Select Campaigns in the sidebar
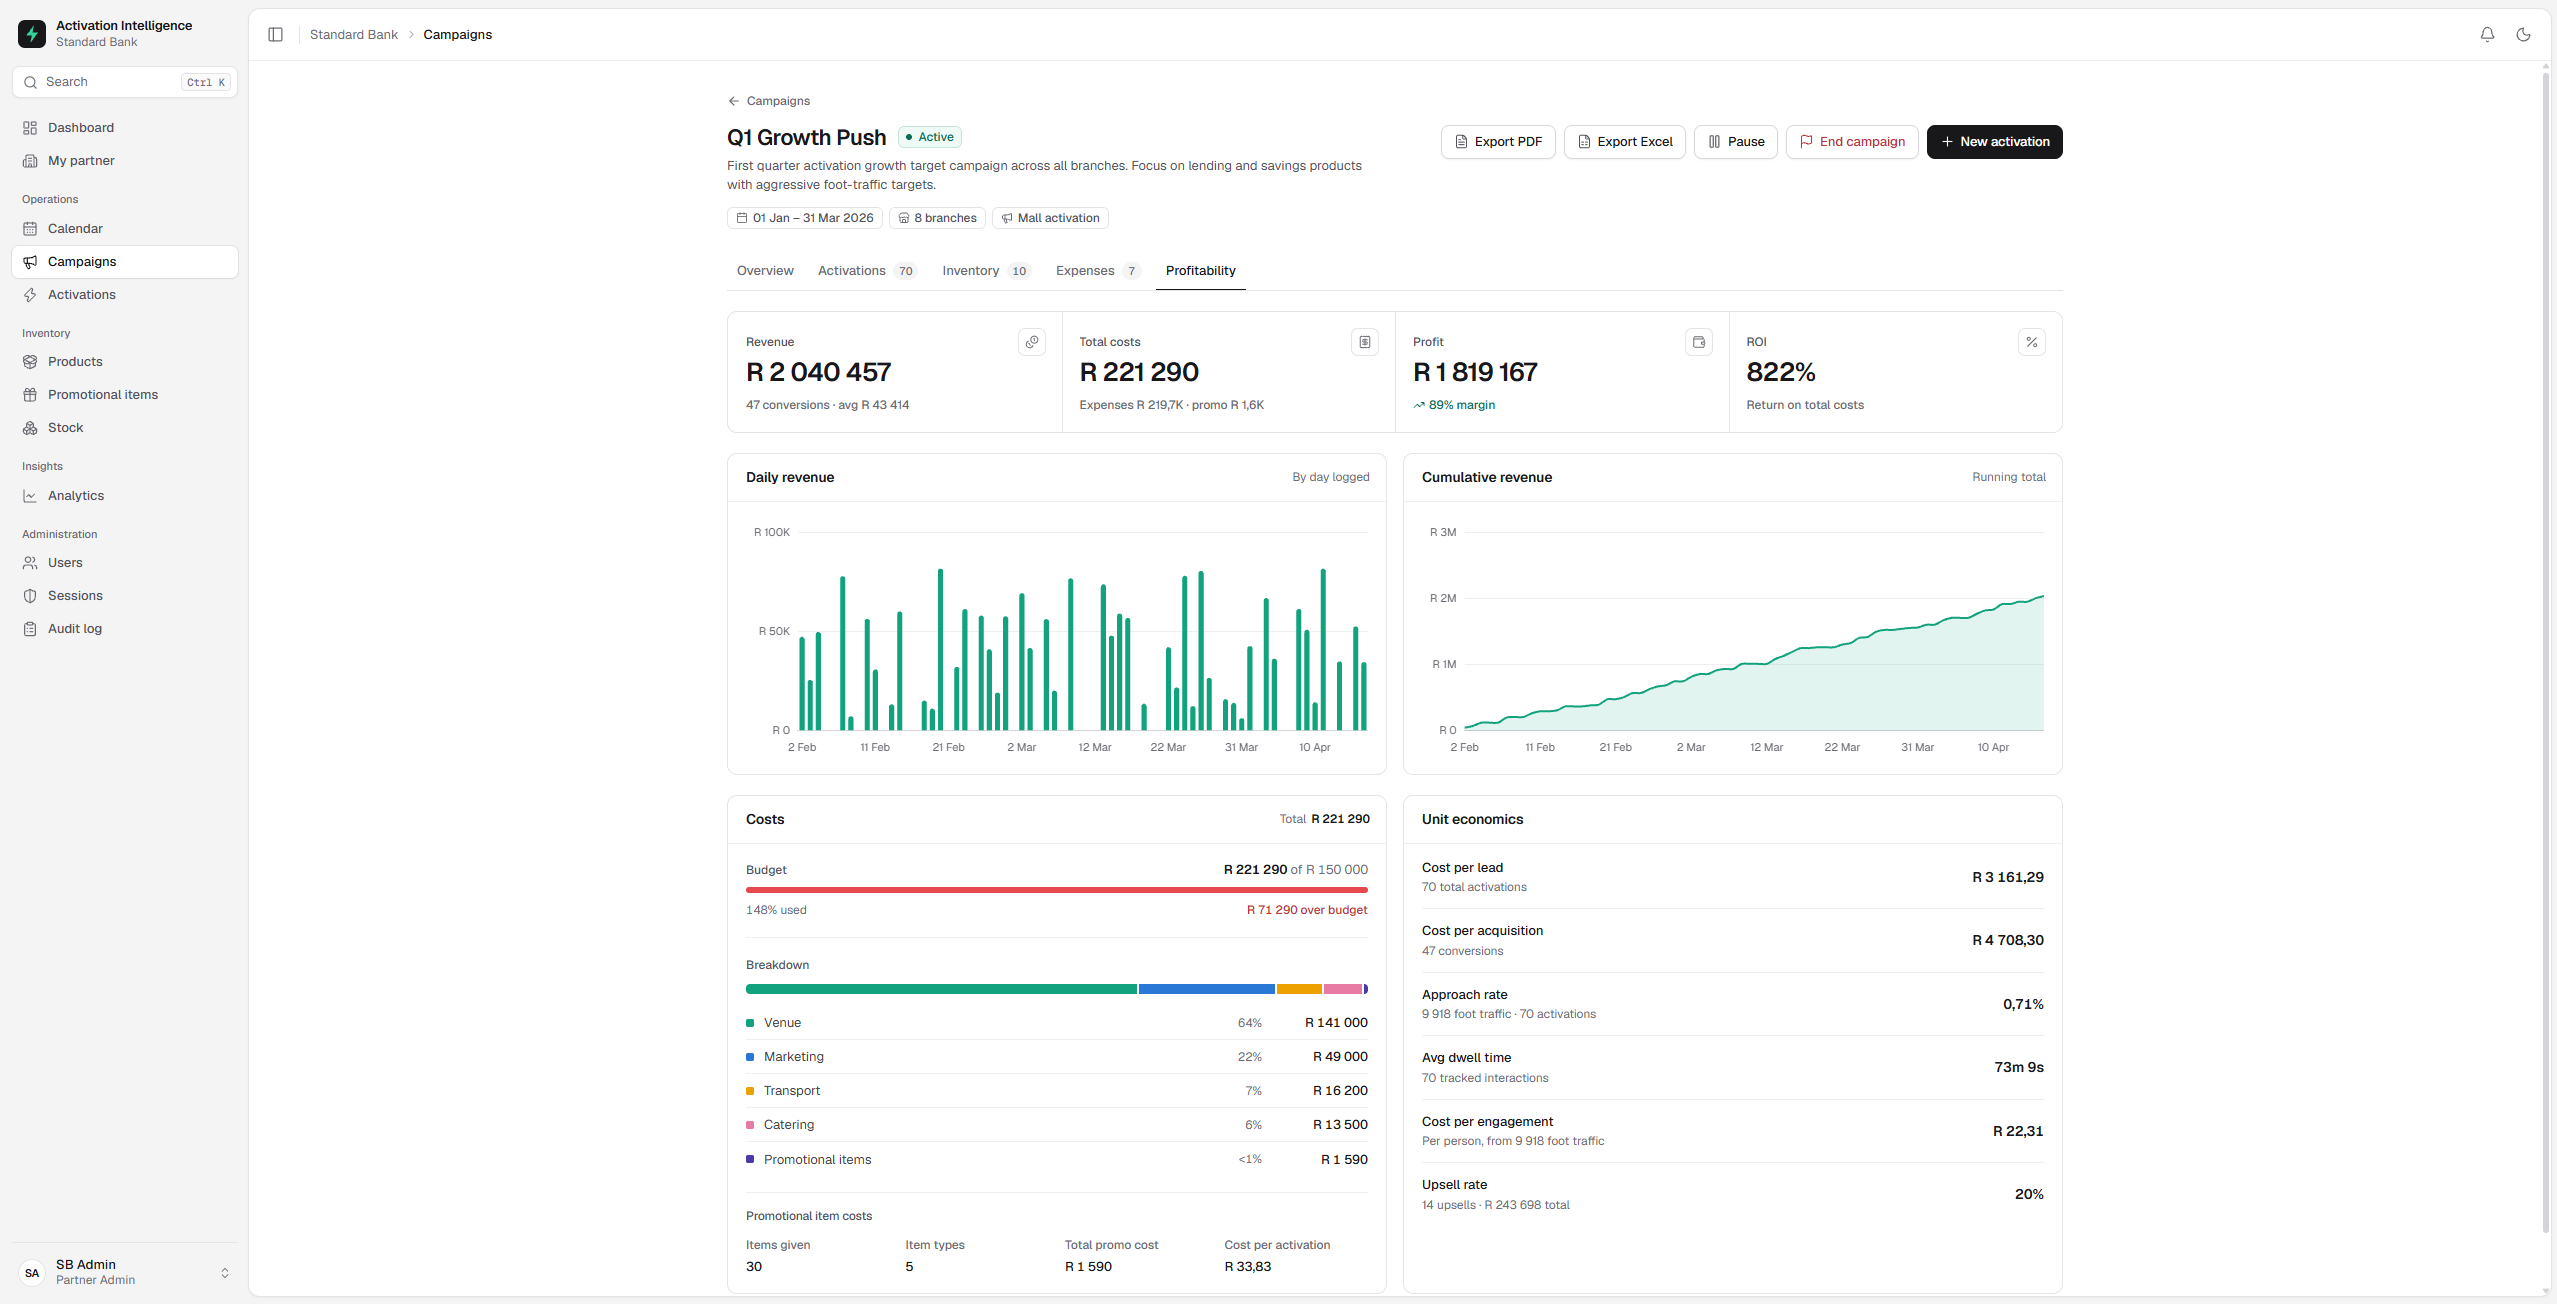The image size is (2557, 1304). 125,262
